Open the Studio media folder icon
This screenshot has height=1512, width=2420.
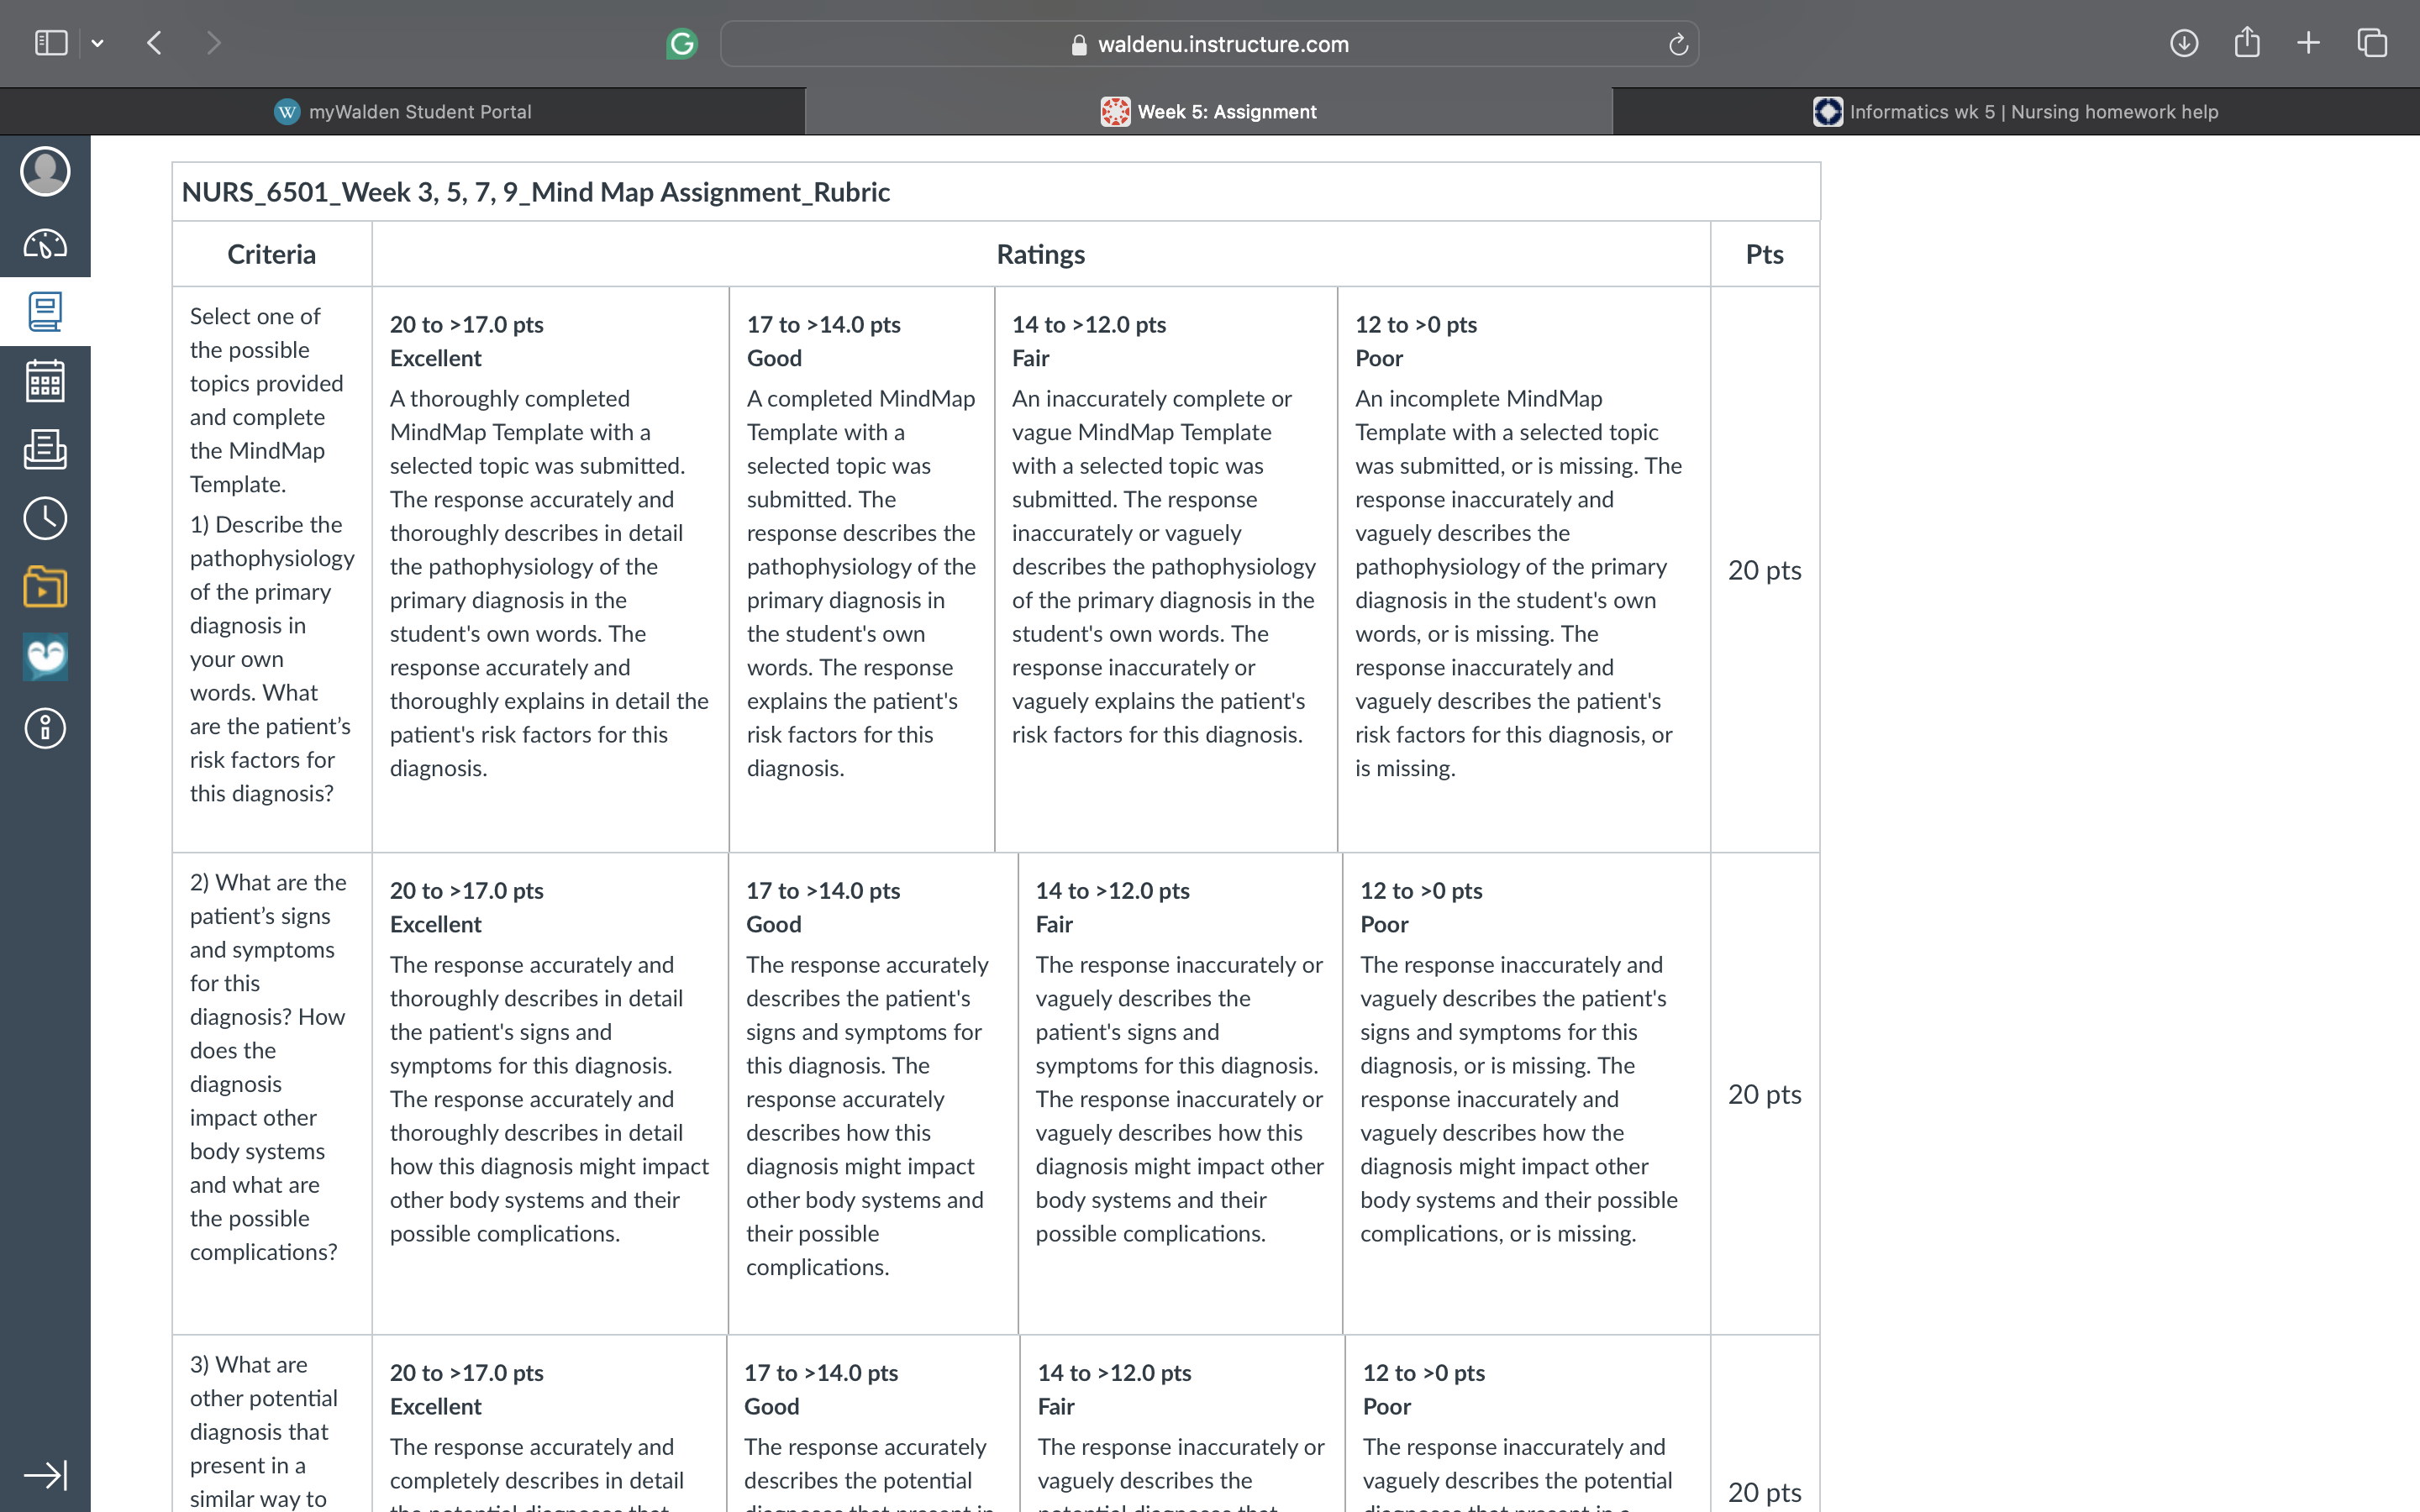click(45, 587)
